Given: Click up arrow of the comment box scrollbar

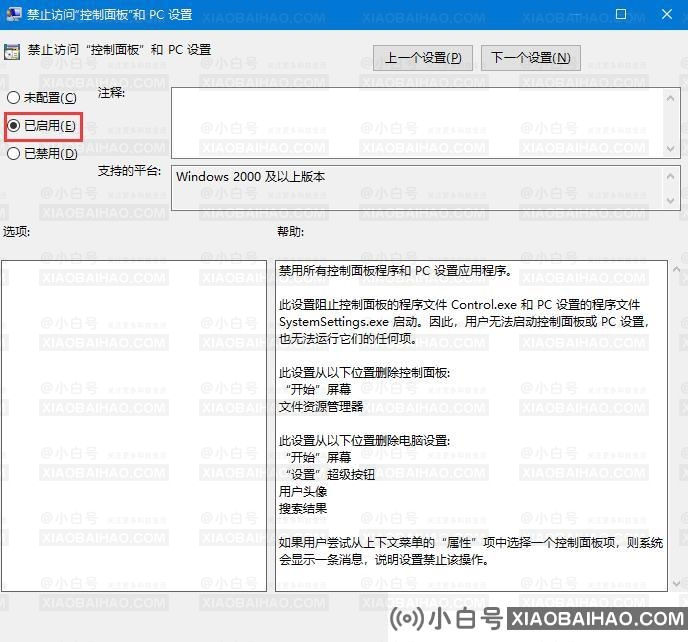Looking at the screenshot, I should pos(670,98).
